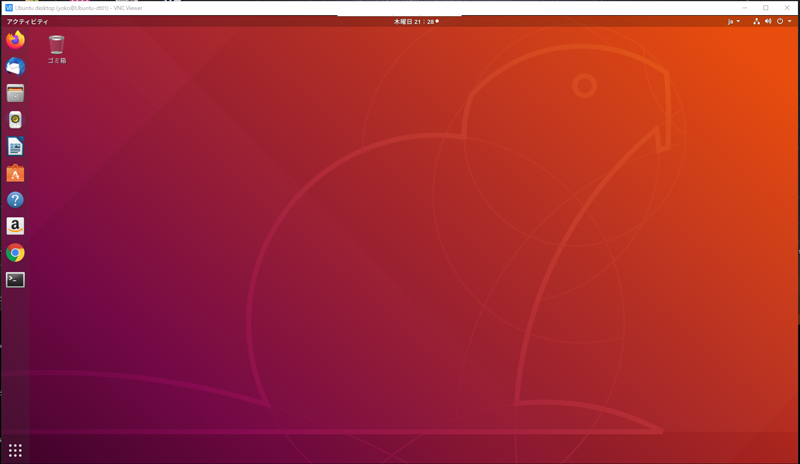
Task: Click the power icon in top bar
Action: tap(780, 21)
